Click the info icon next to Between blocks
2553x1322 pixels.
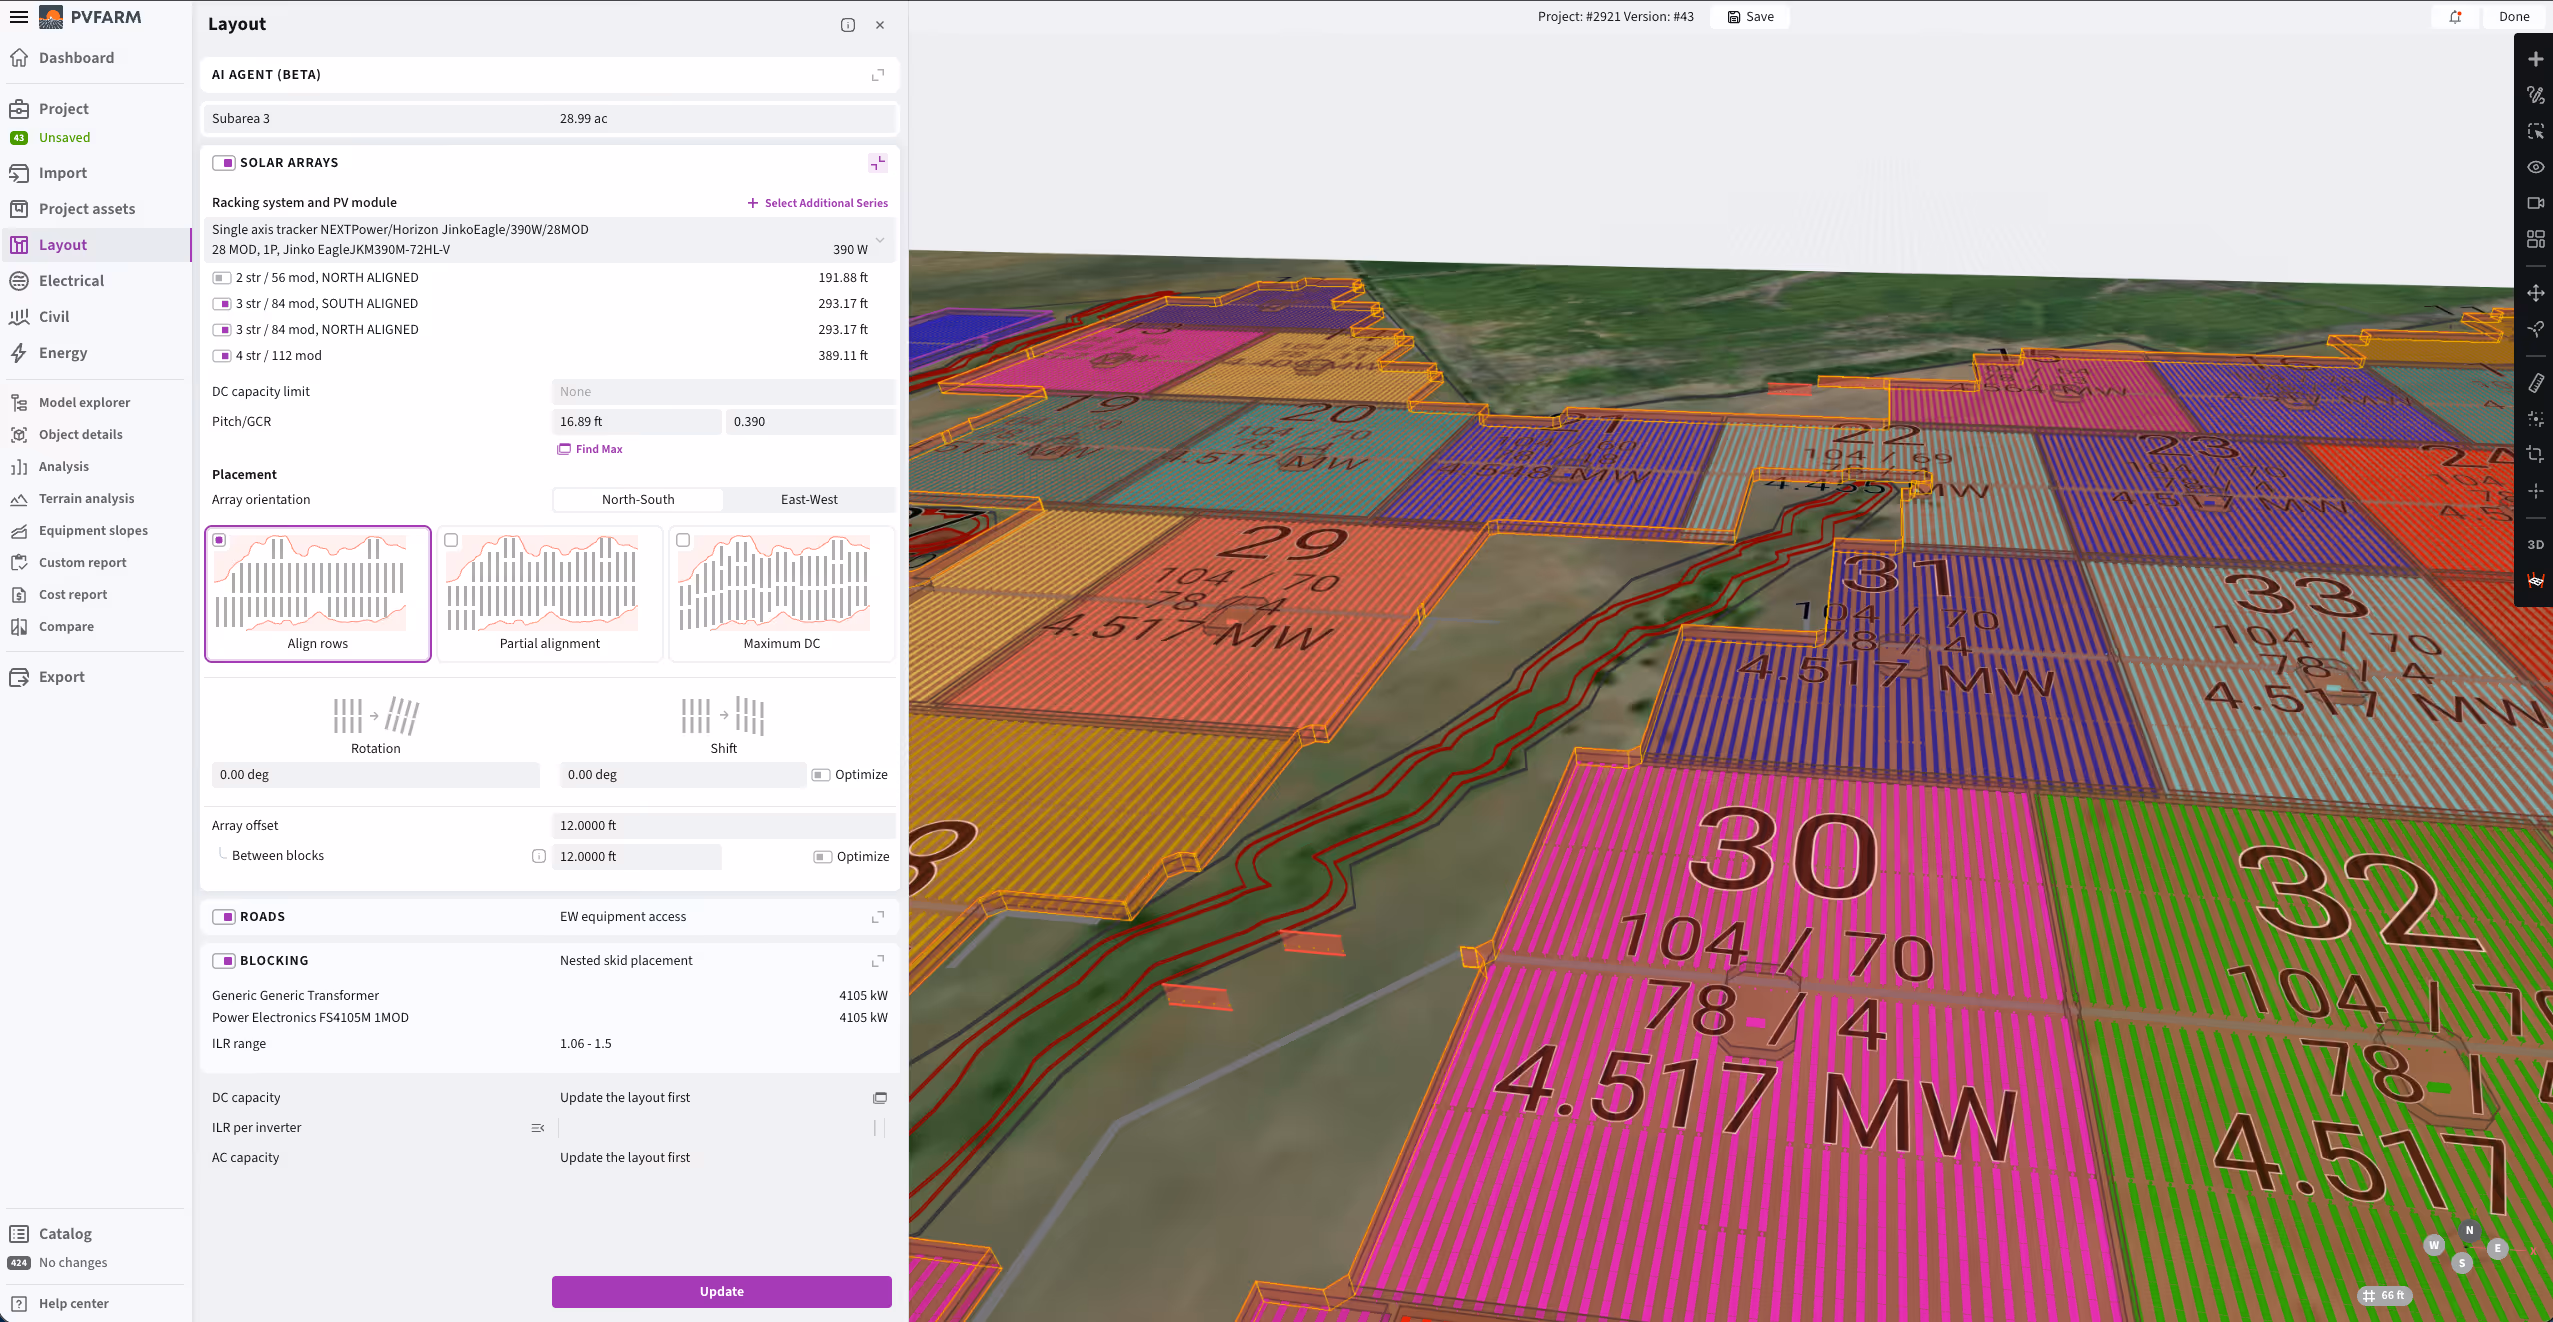(539, 857)
